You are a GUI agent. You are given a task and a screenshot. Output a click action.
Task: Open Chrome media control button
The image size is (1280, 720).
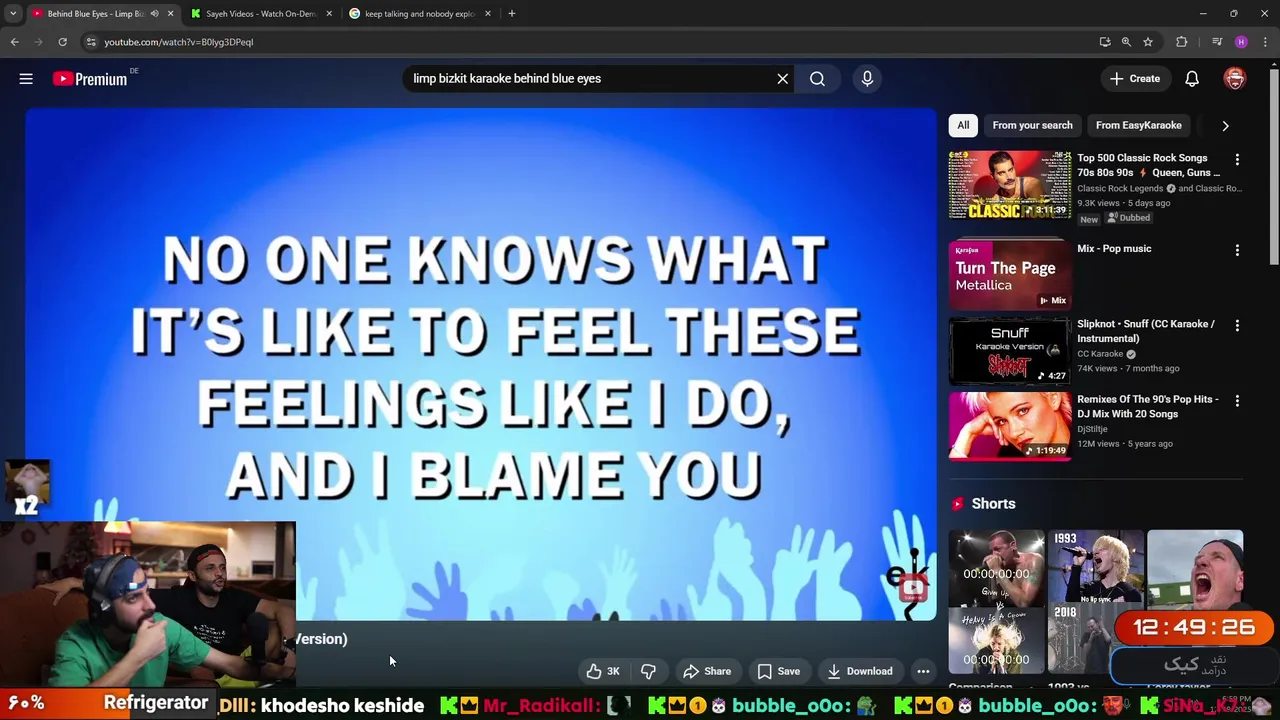(1217, 42)
